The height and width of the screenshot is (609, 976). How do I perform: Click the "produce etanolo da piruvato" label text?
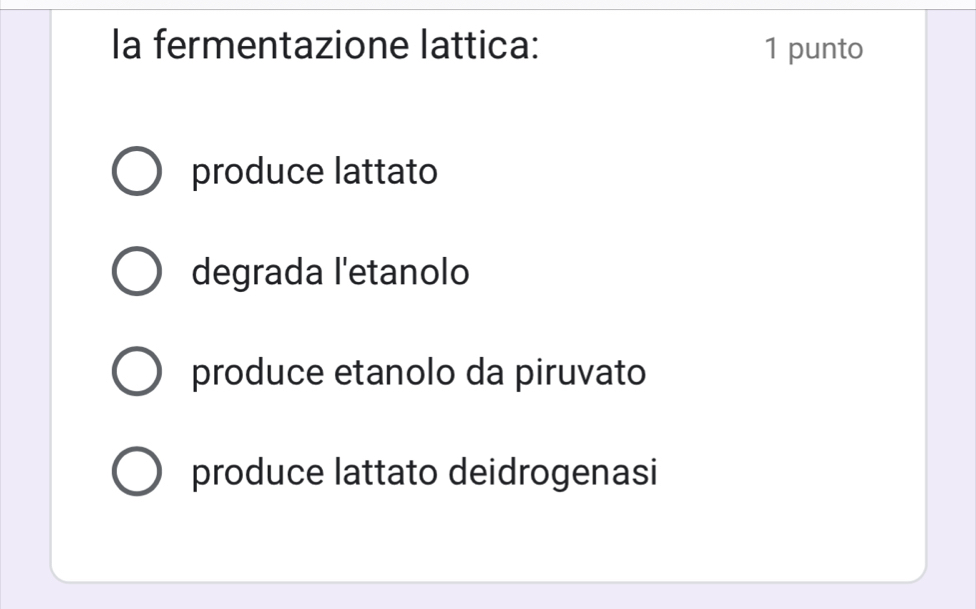419,373
